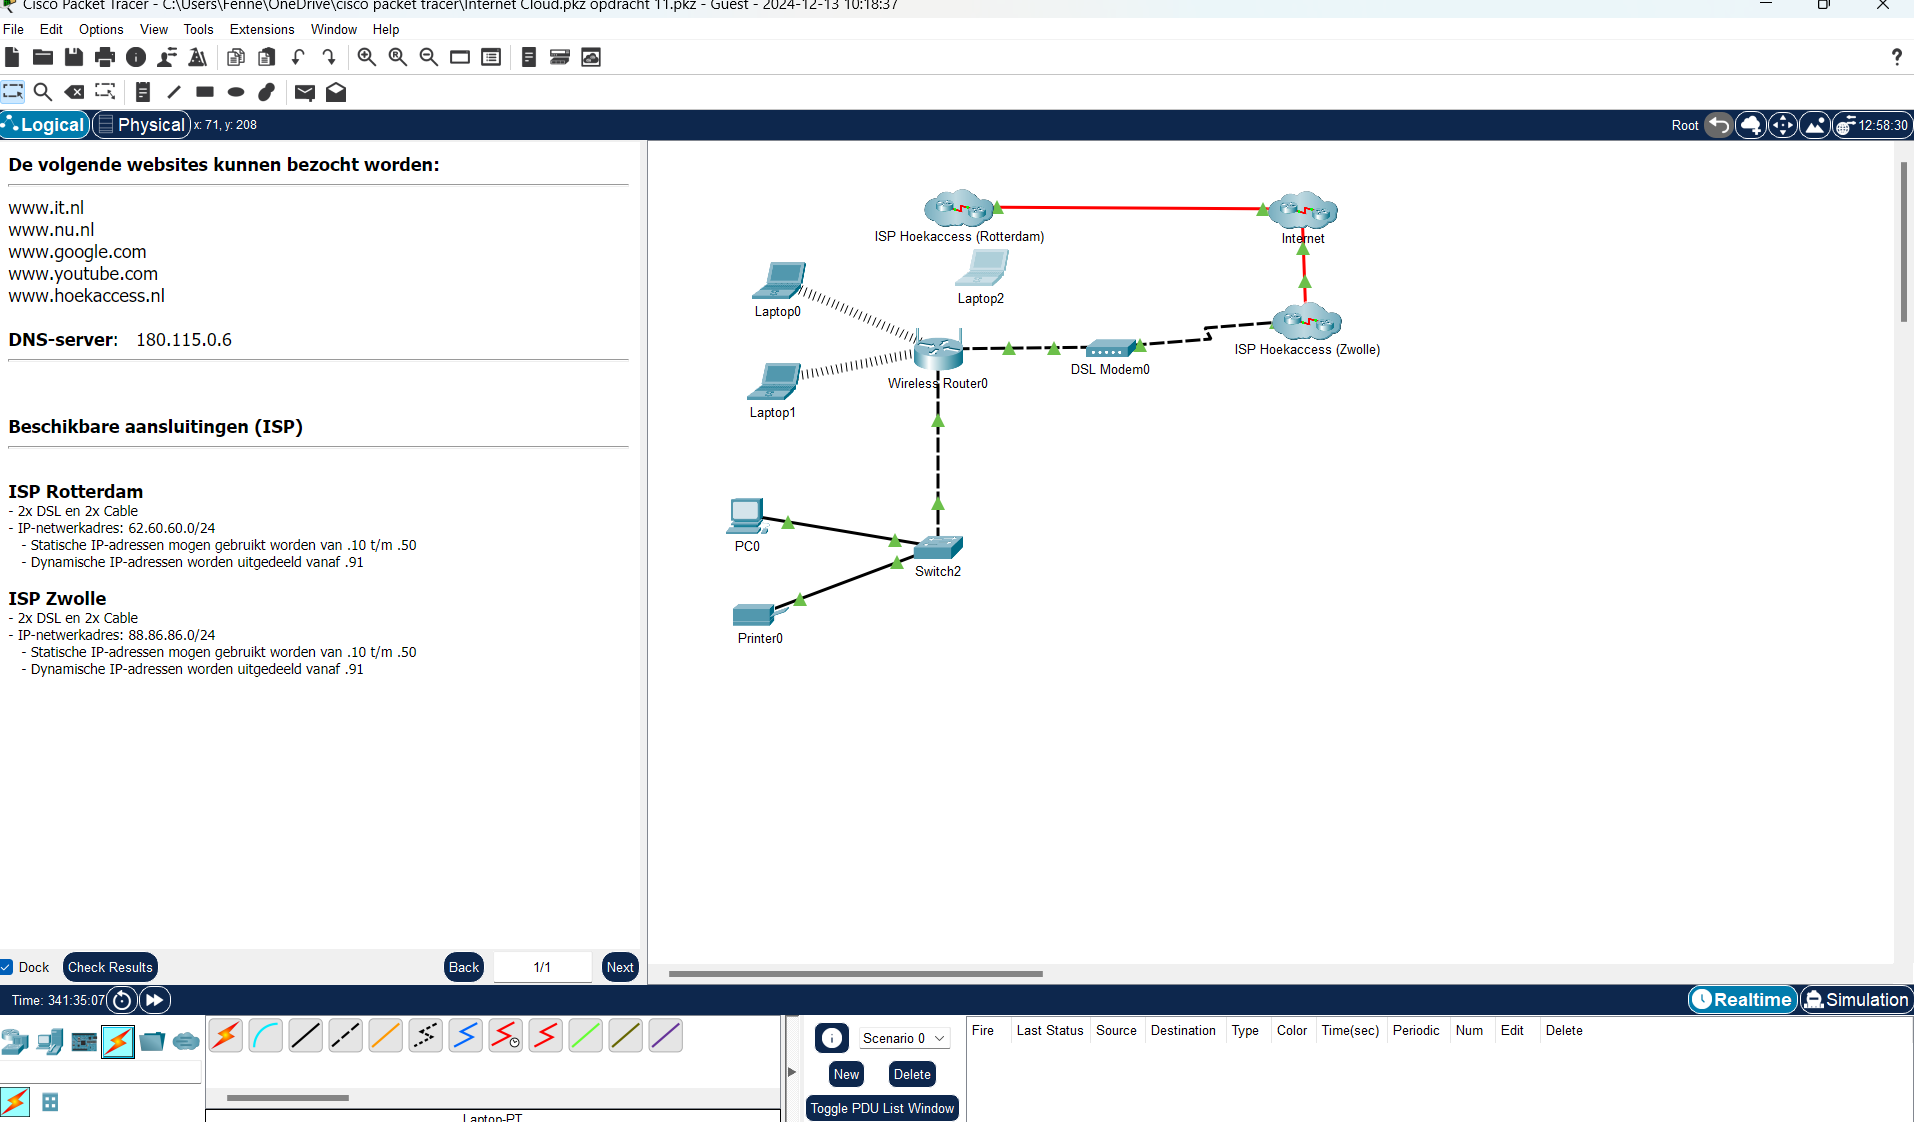Screen dimensions: 1914x1122
Task: Click the Zoom In magnifier icon
Action: (367, 57)
